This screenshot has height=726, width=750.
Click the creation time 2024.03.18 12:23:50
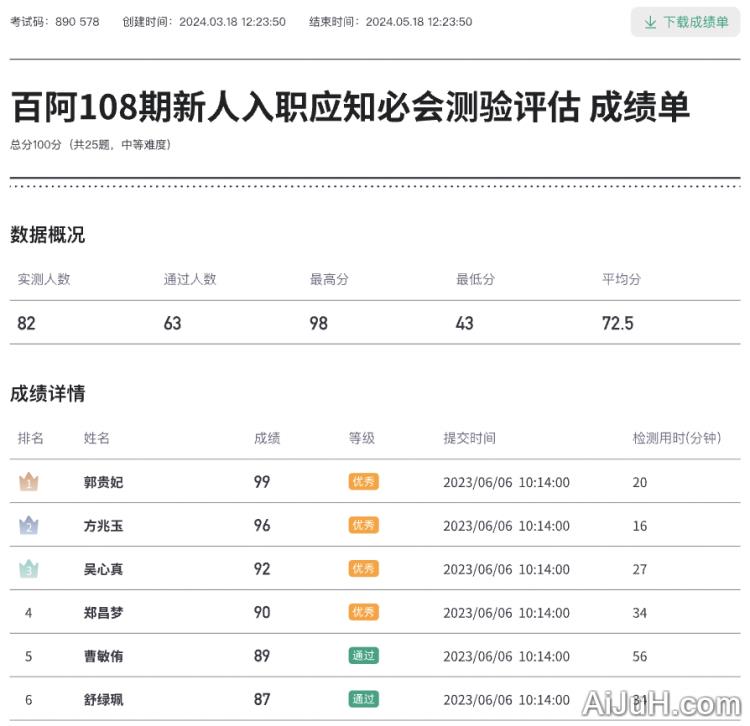coord(232,22)
